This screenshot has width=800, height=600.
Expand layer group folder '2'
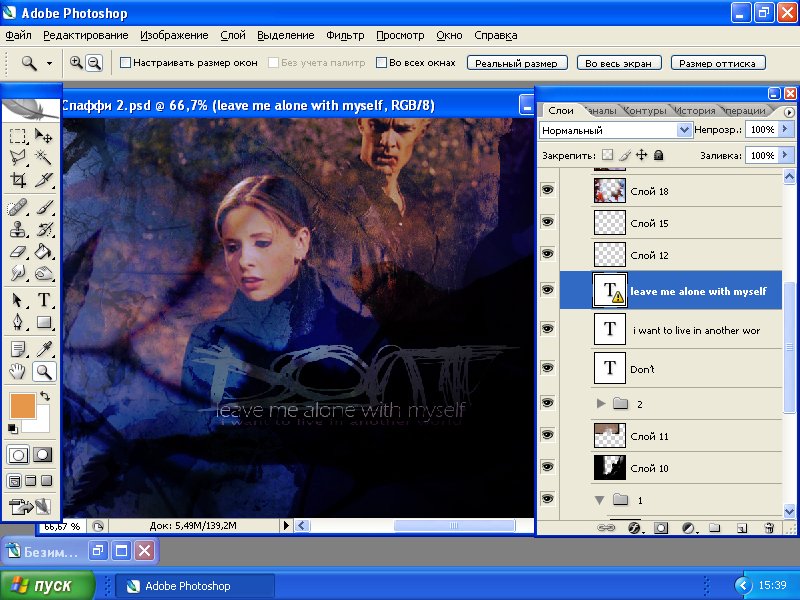[x=601, y=403]
